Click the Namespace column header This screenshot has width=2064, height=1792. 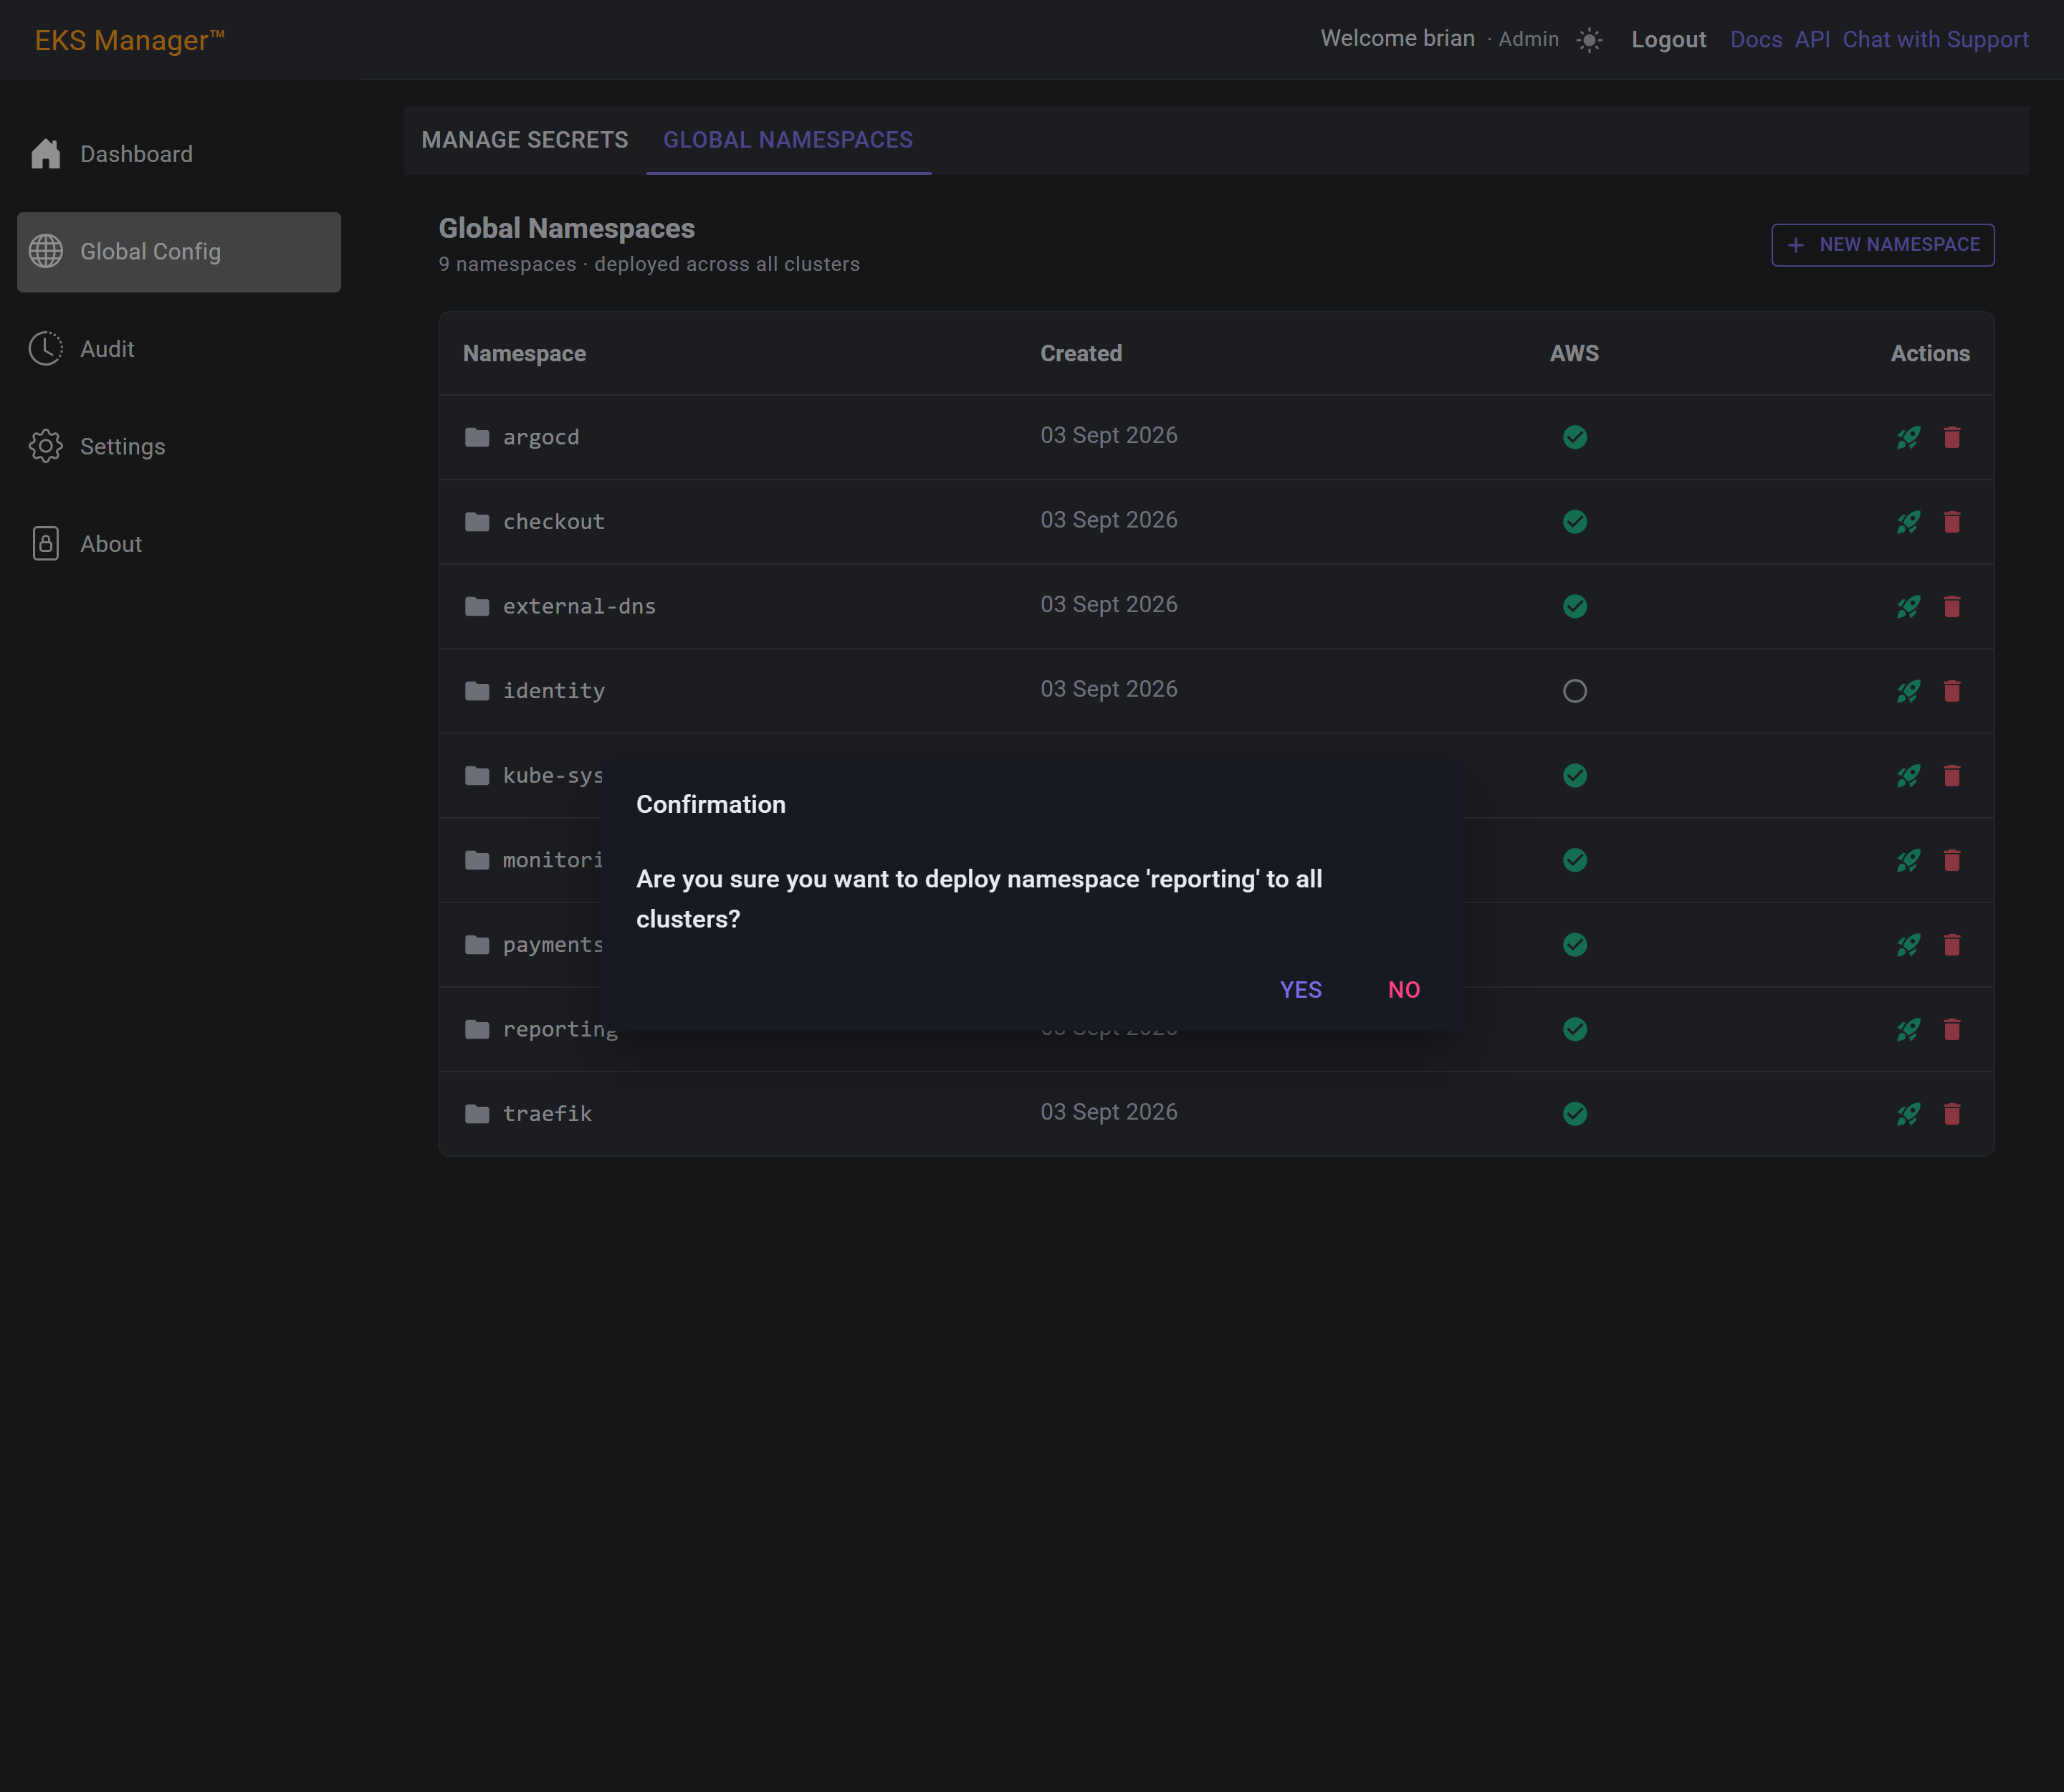(524, 354)
